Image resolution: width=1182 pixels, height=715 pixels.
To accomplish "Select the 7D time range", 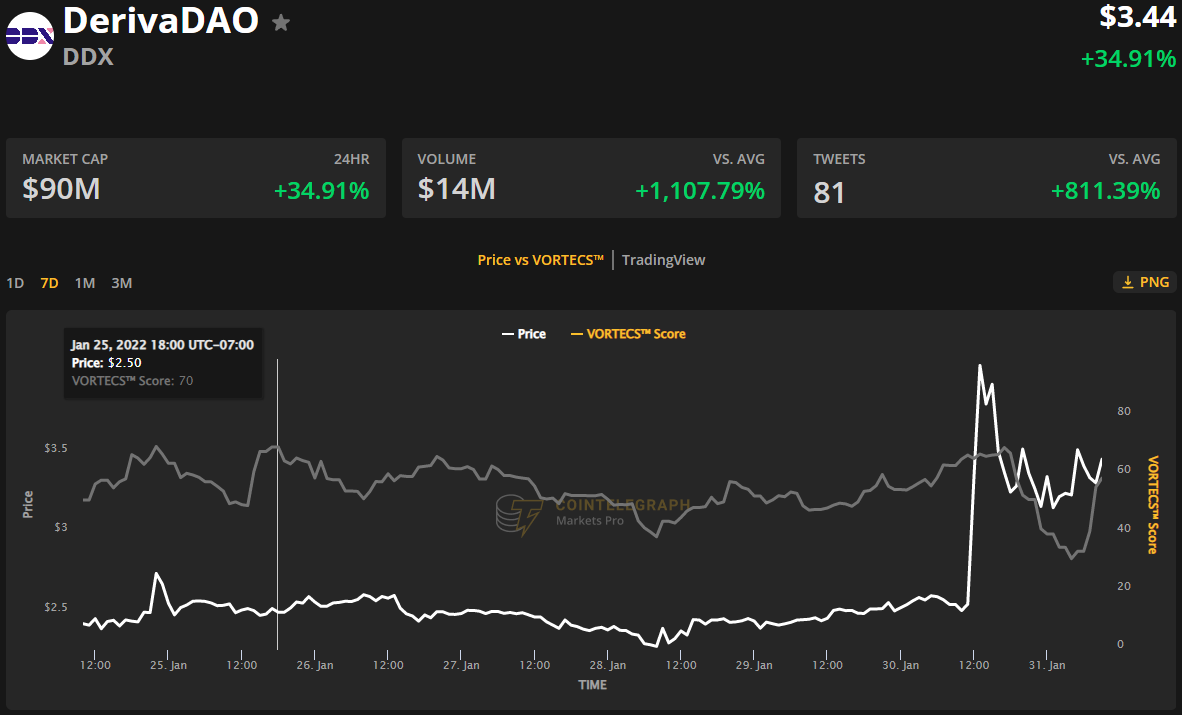I will 49,283.
